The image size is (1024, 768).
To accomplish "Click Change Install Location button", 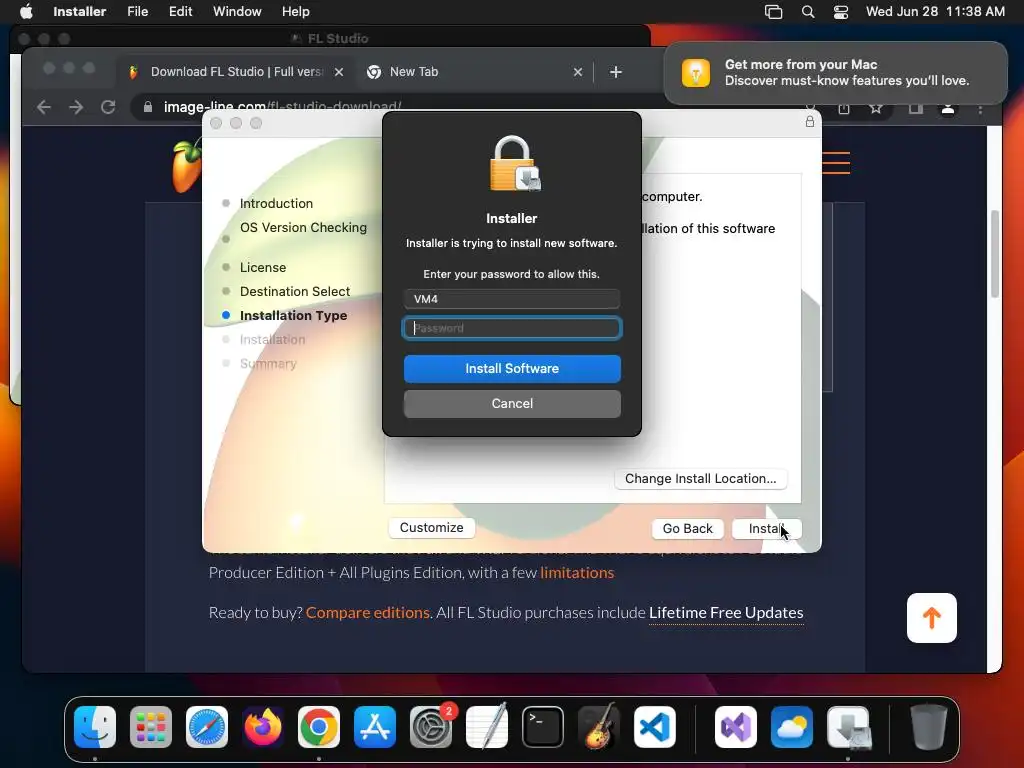I will click(x=700, y=479).
